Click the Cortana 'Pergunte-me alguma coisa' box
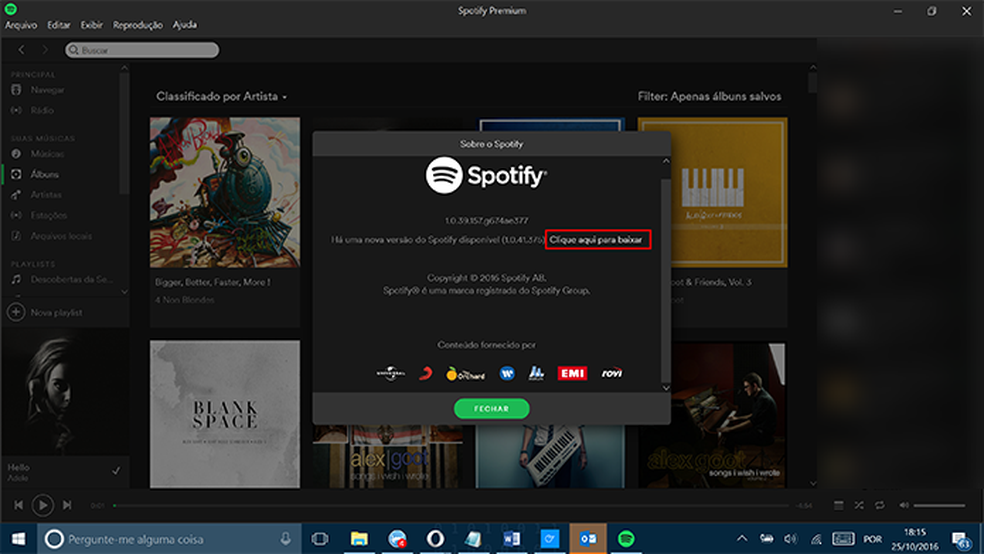The height and width of the screenshot is (554, 984). (169, 539)
